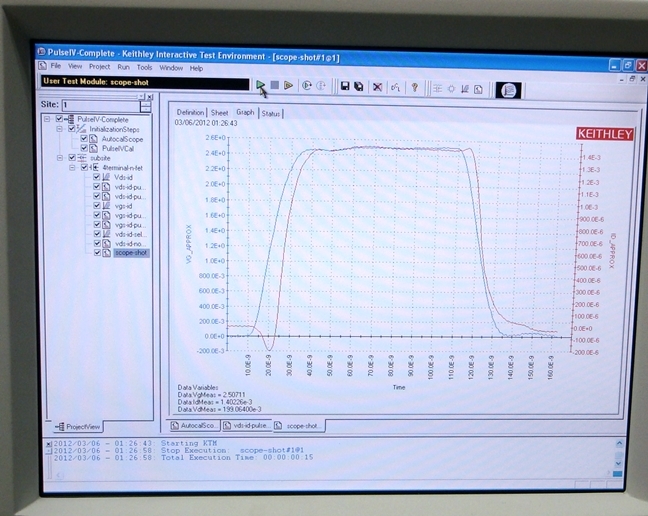Click the greyed page toolbar icon
This screenshot has height=516, width=648.
(479, 89)
